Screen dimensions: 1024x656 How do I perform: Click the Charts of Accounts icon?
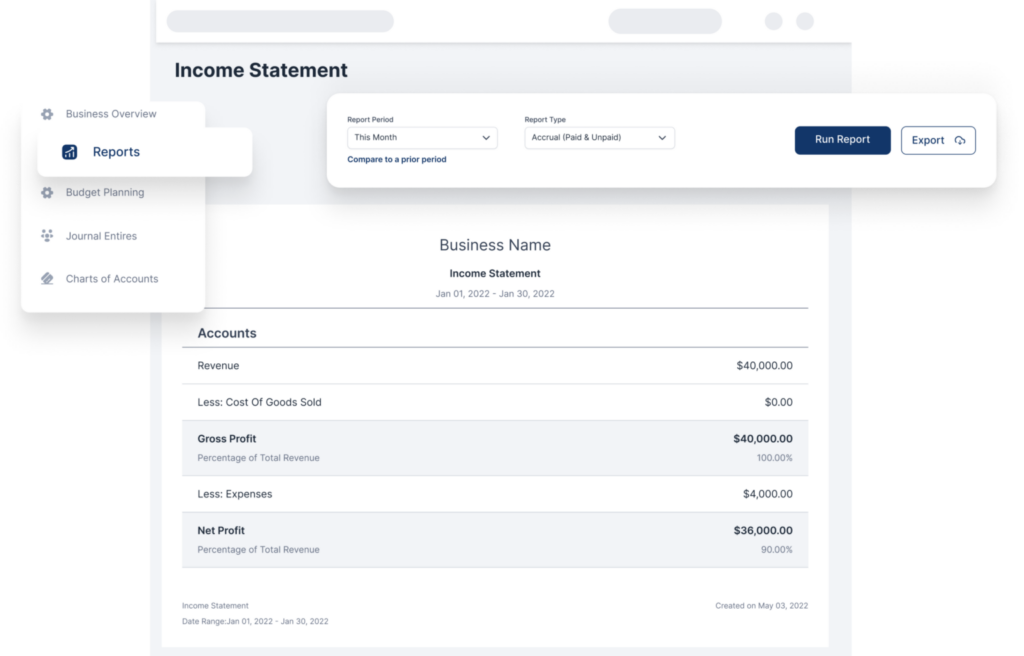point(47,279)
